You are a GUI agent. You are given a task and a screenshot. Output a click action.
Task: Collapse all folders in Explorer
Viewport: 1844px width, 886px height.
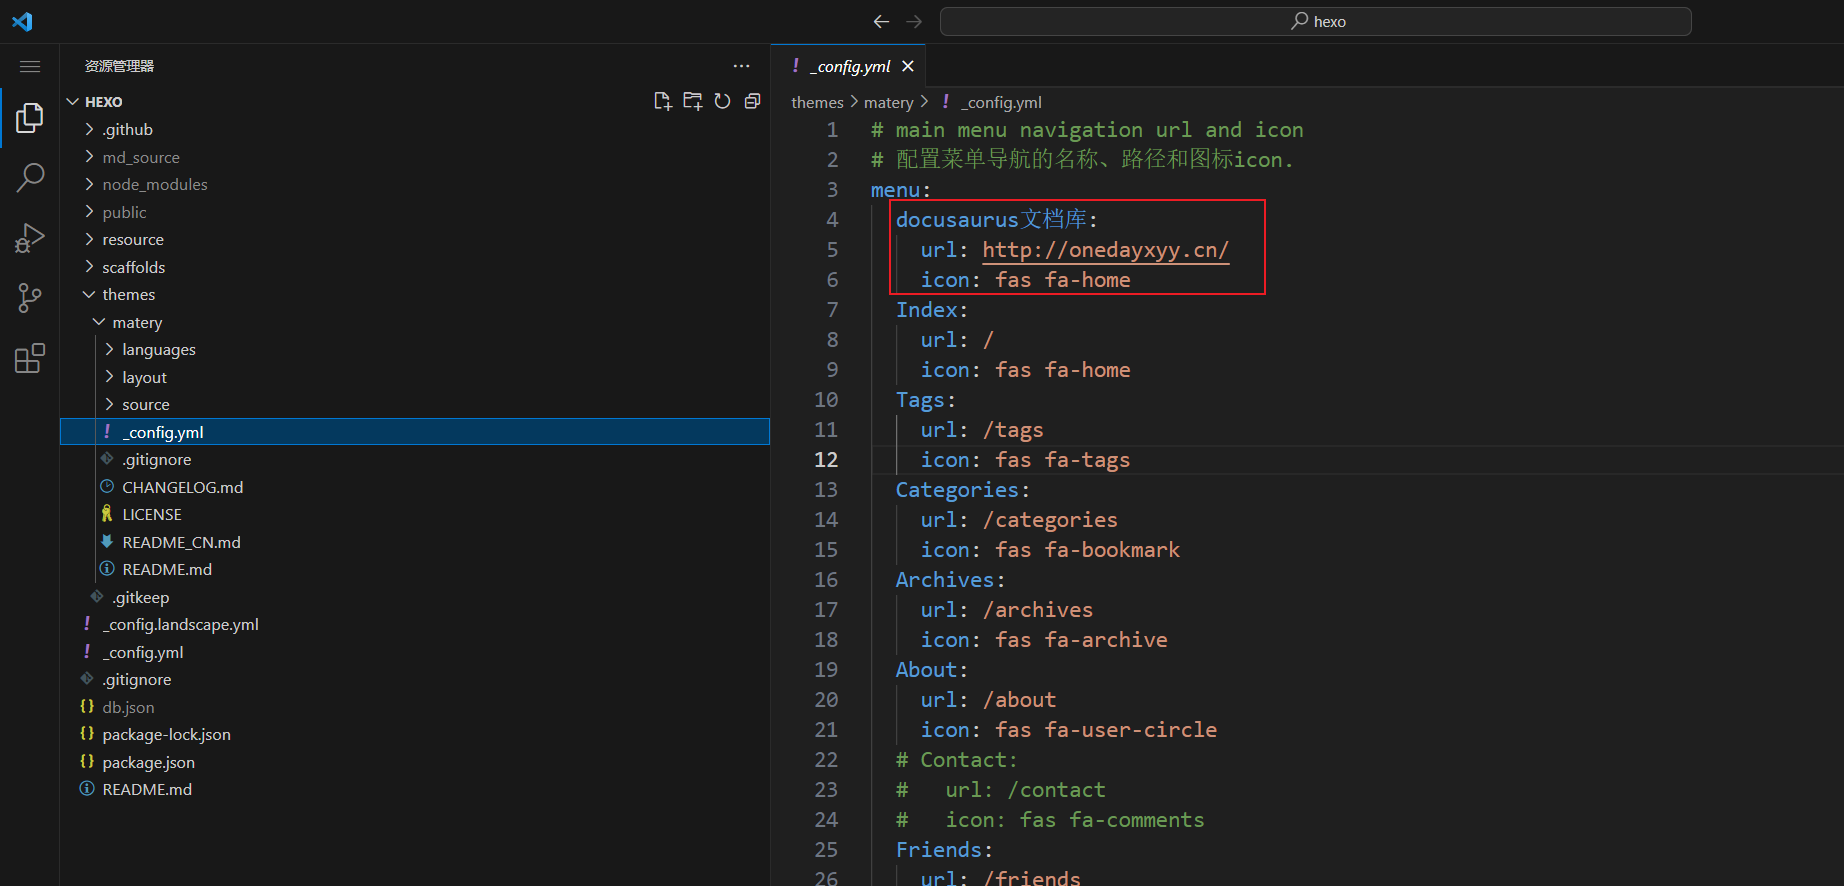click(752, 101)
